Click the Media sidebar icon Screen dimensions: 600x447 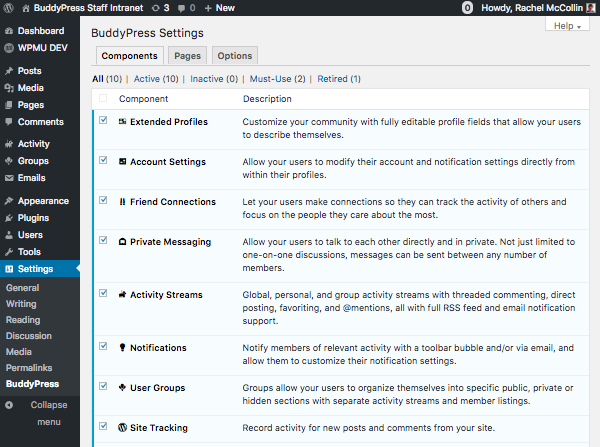click(9, 88)
